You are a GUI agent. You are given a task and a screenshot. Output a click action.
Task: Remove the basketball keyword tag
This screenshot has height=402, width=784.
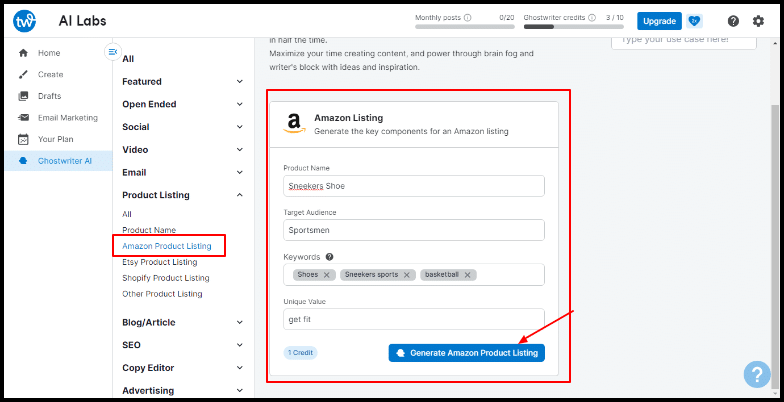468,275
